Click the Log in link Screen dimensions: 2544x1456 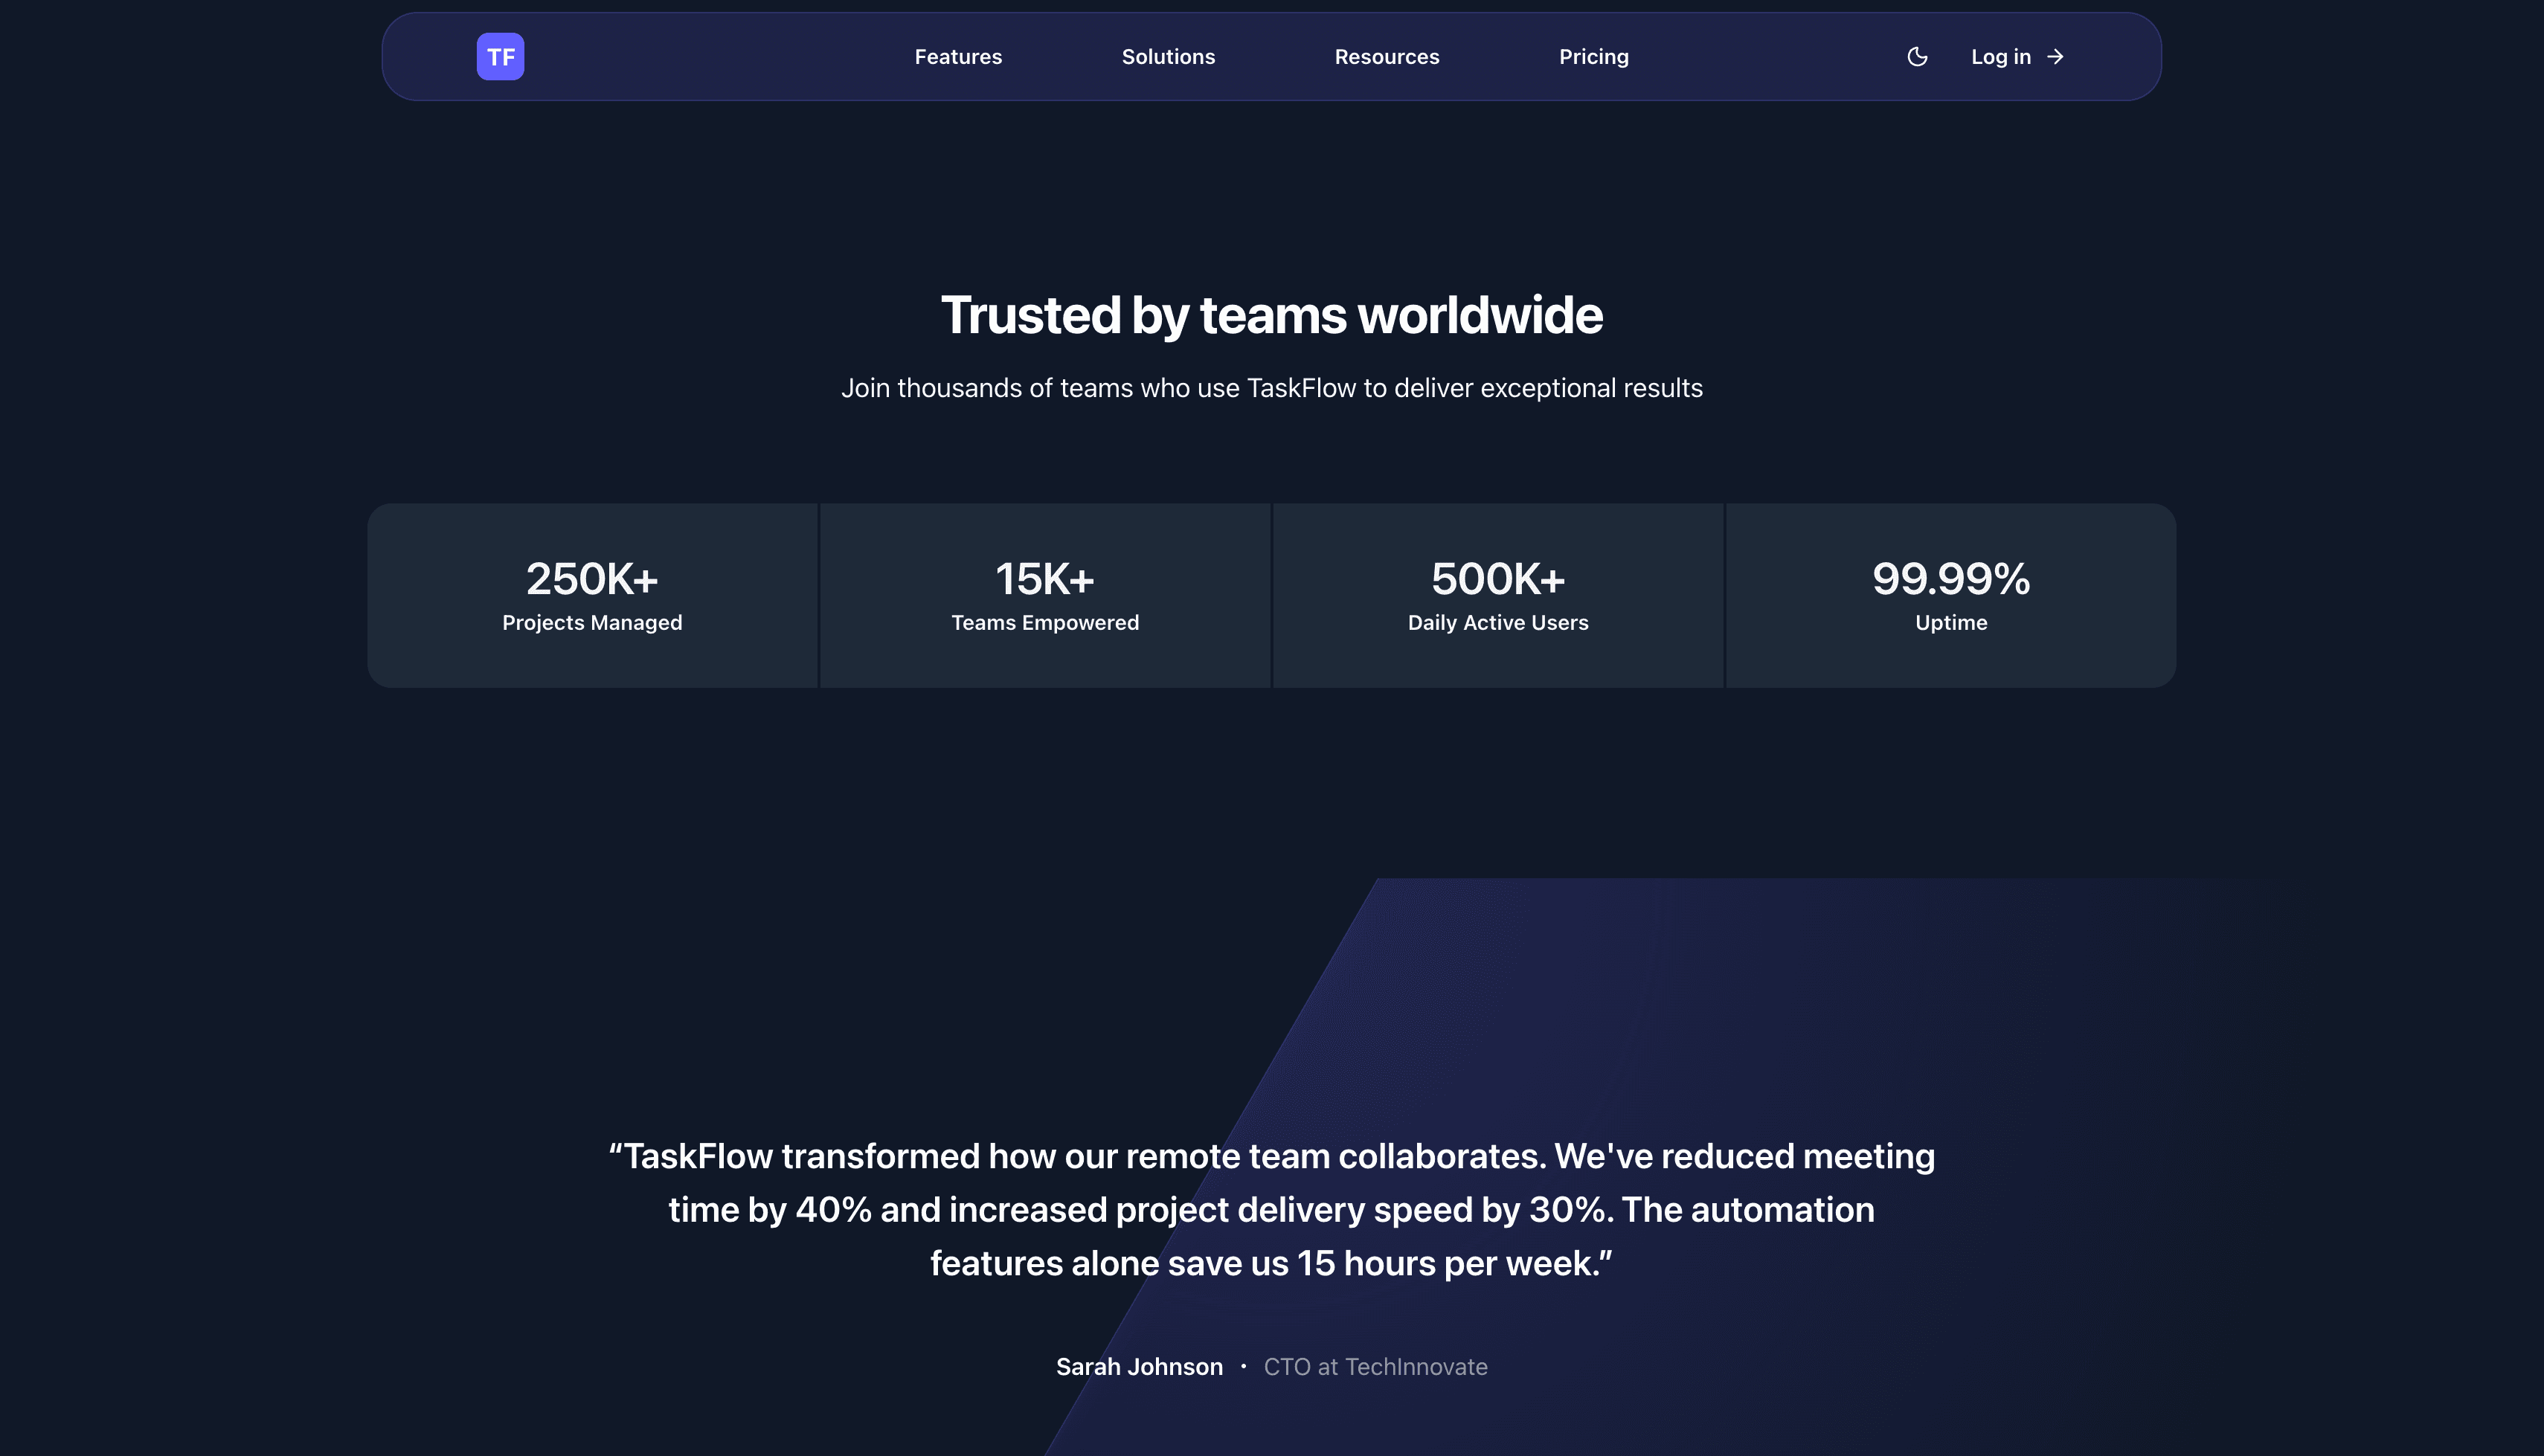pyautogui.click(x=2000, y=57)
